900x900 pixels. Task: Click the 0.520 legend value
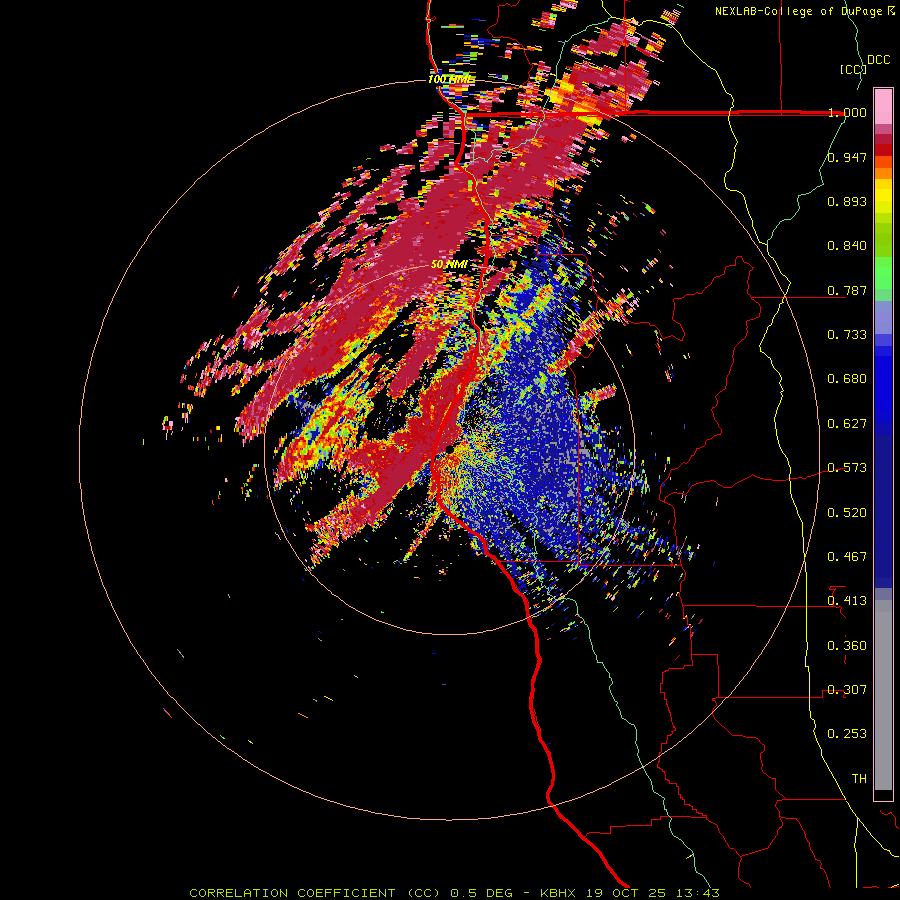pyautogui.click(x=847, y=513)
